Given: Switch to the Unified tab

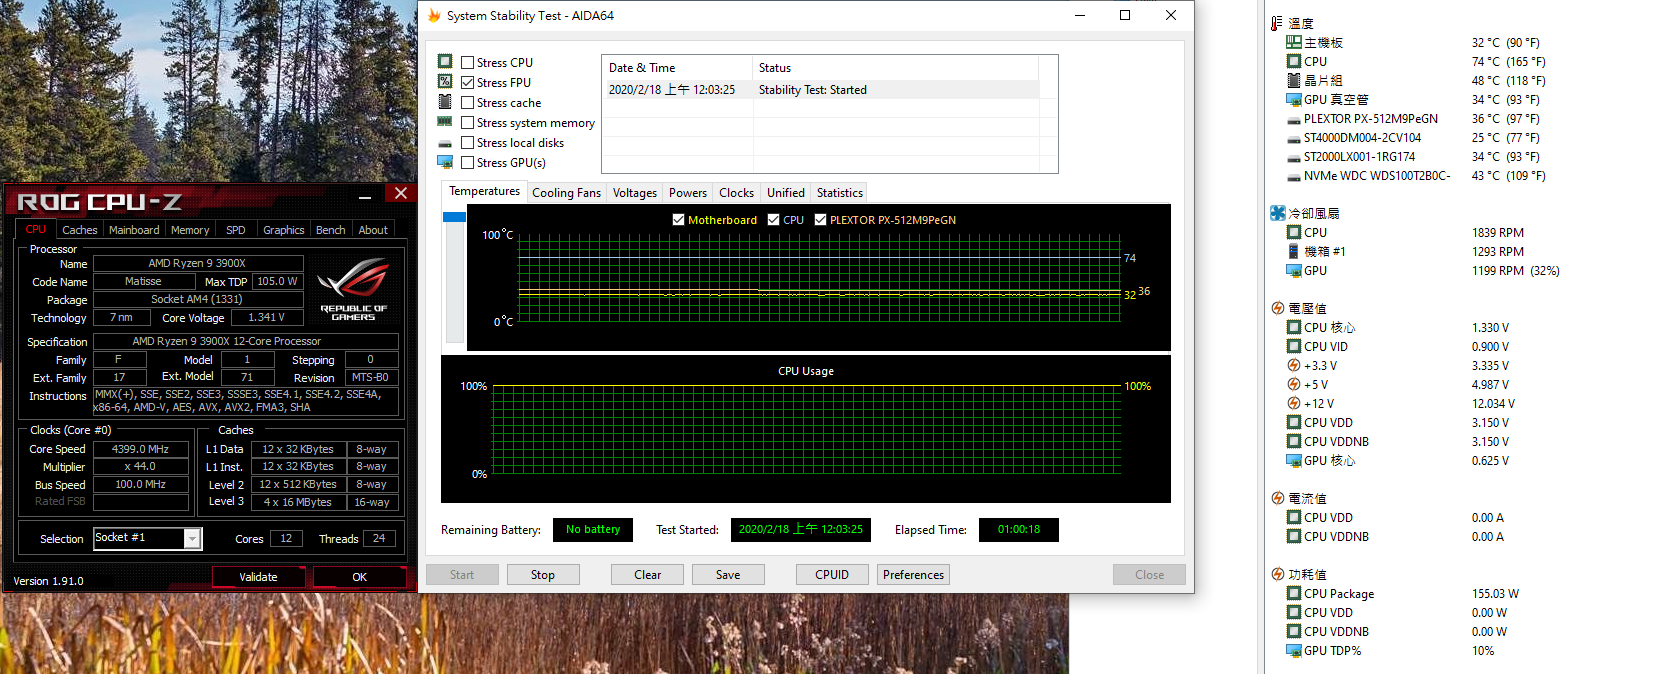Looking at the screenshot, I should coord(786,193).
